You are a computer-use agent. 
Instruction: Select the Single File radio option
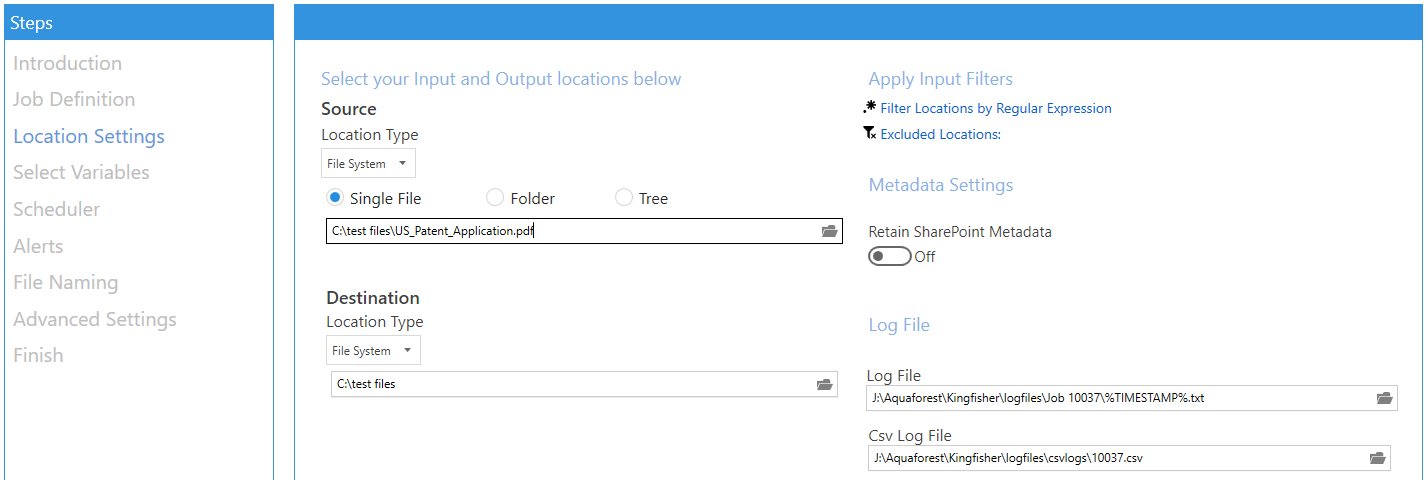point(335,198)
